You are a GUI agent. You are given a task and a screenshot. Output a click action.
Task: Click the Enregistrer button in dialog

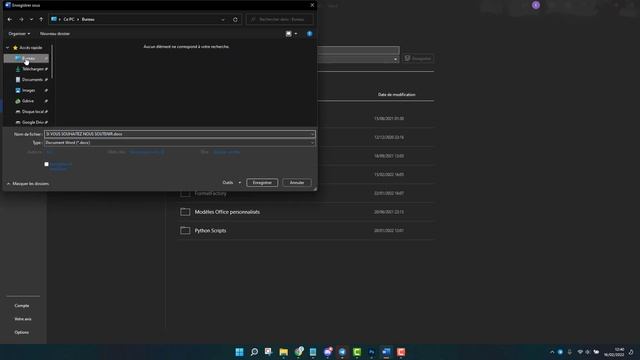pyautogui.click(x=262, y=182)
